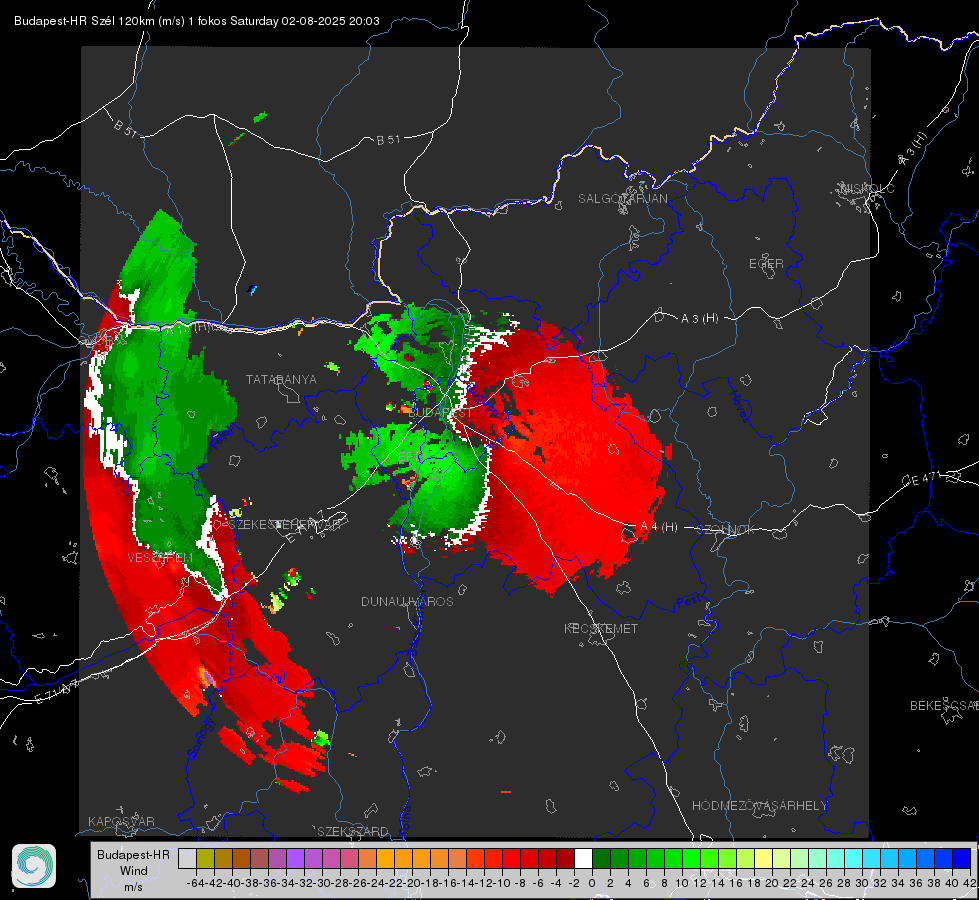979x900 pixels.
Task: Click the MISKOLC city label
Action: coord(867,188)
